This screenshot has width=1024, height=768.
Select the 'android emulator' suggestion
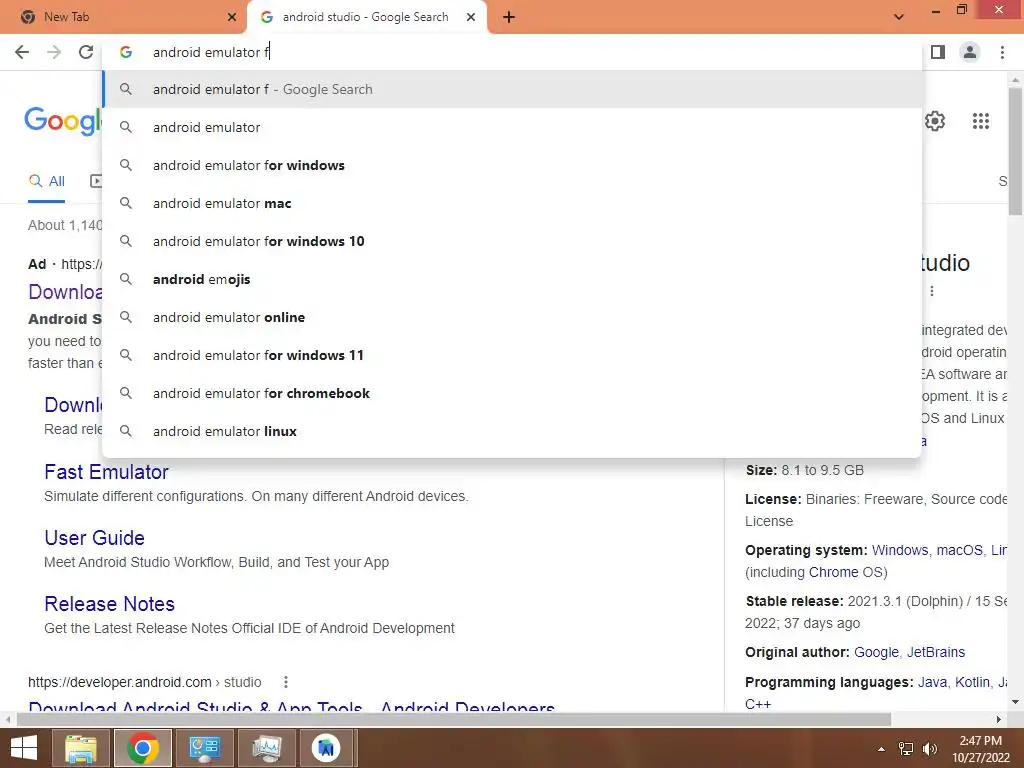(x=513, y=127)
